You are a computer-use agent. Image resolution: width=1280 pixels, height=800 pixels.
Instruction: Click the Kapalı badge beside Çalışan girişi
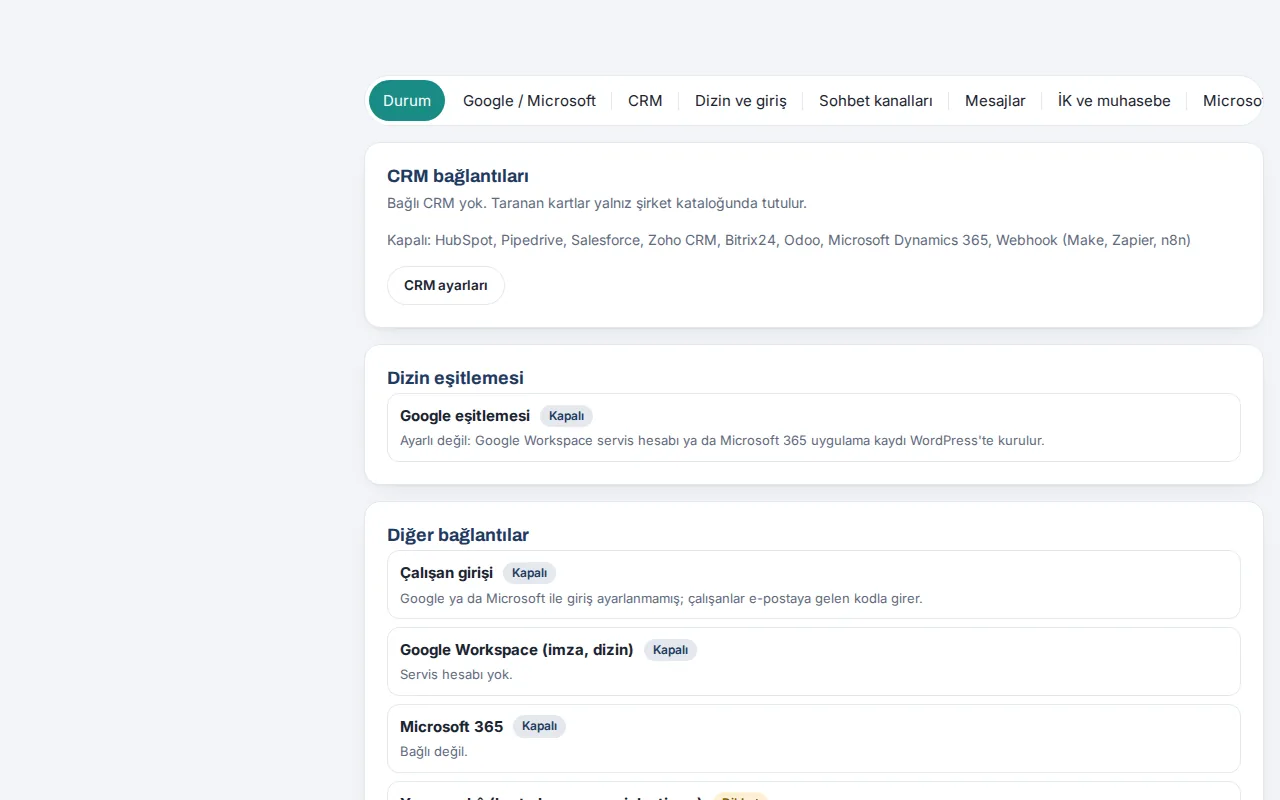click(530, 573)
